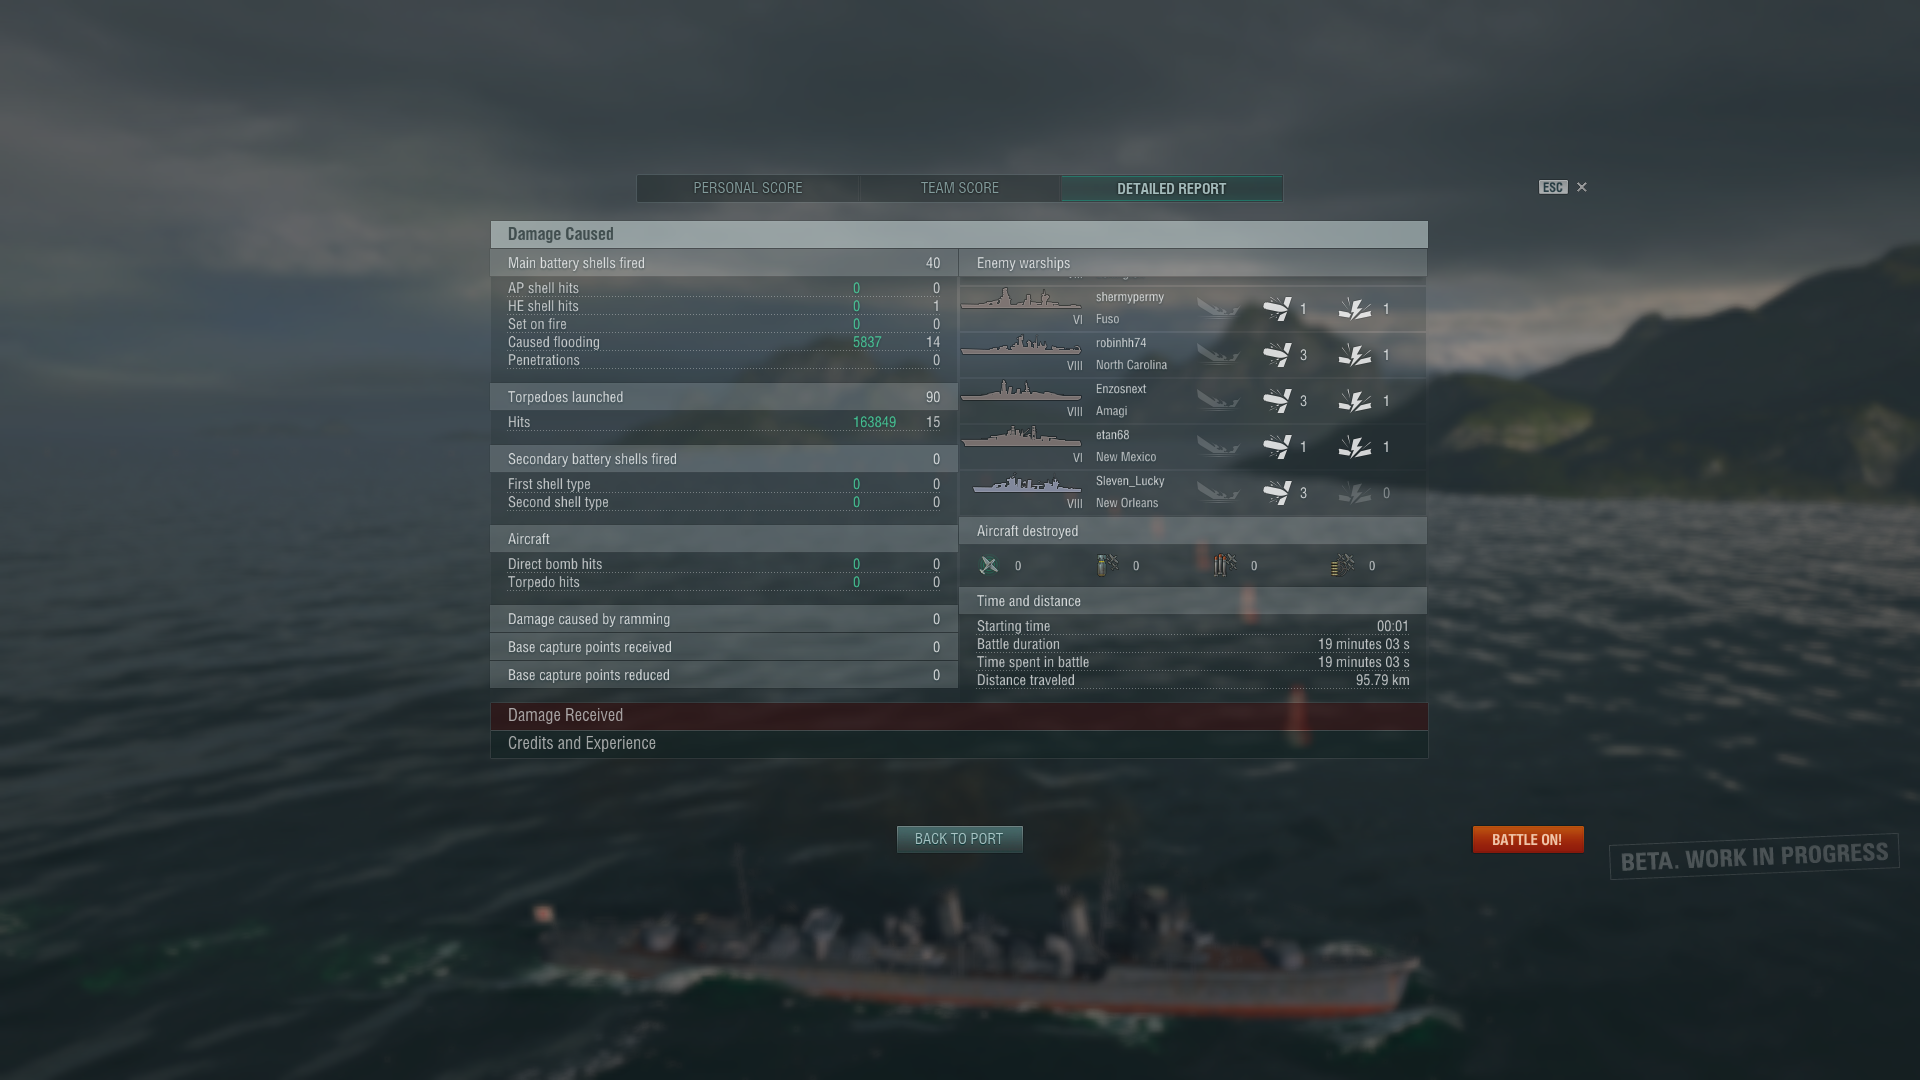The width and height of the screenshot is (1920, 1080).
Task: Click torpedo bomber aircraft destroyed icon
Action: 1225,565
